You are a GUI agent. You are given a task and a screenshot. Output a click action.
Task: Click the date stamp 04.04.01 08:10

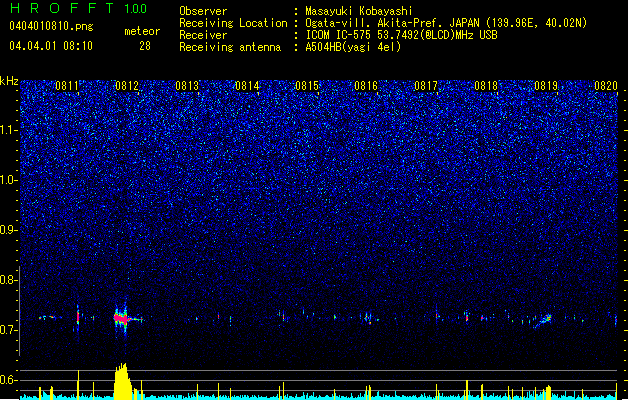[51, 46]
